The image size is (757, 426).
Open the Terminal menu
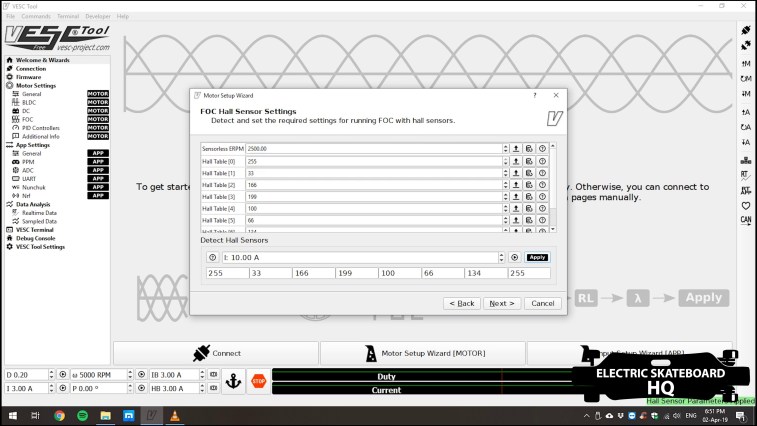[68, 16]
